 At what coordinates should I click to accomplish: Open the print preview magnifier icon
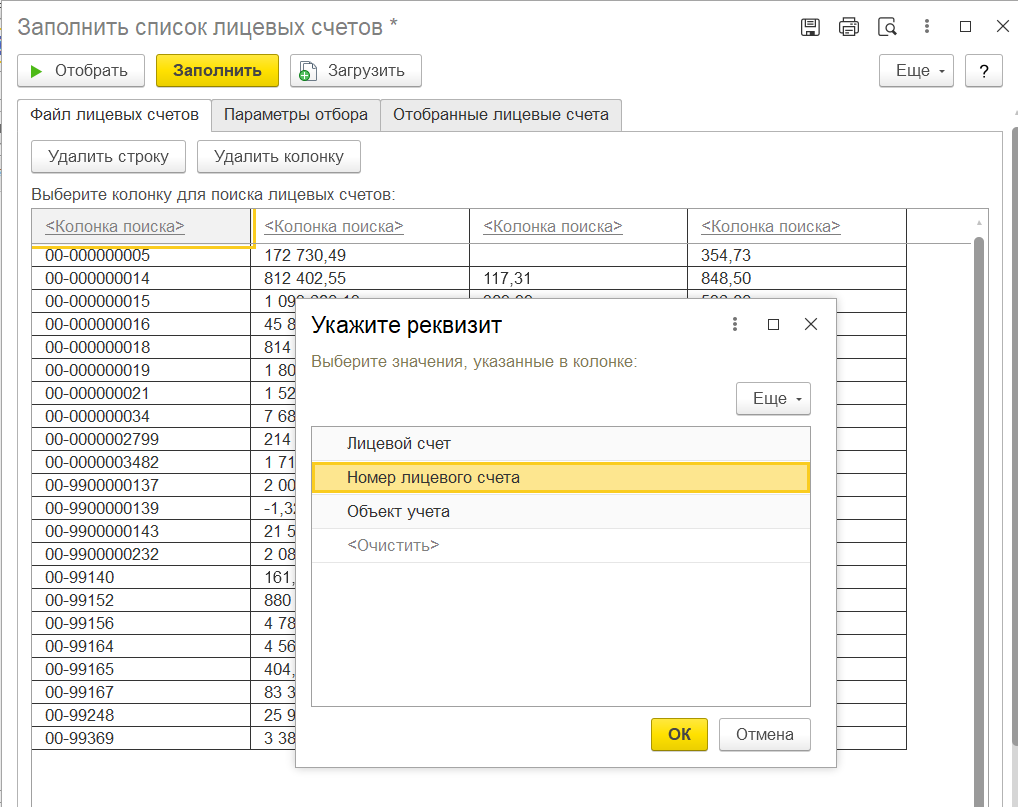click(x=886, y=27)
